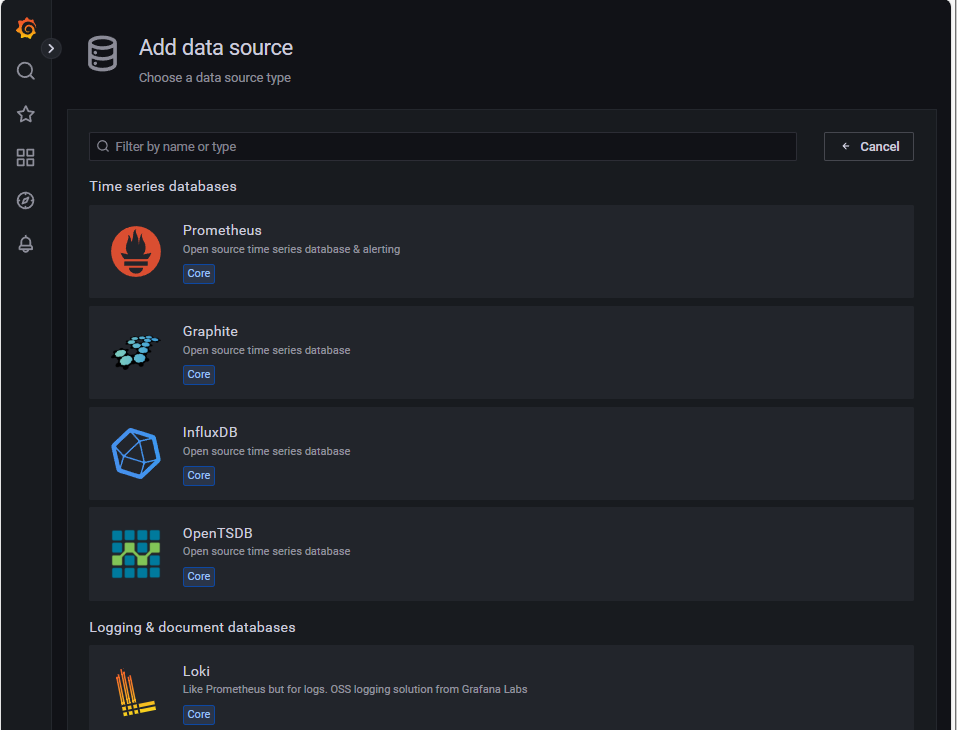Choose the Loki data source title

196,671
